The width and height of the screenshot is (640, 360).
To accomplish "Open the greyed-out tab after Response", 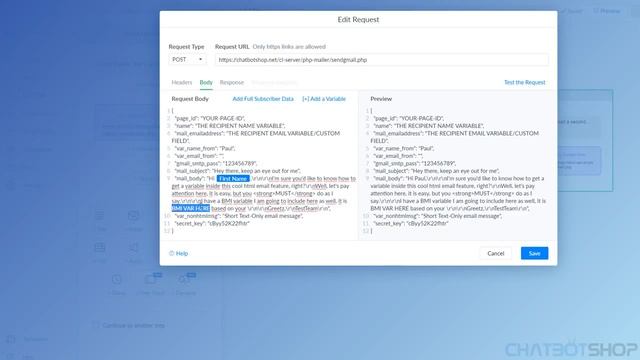I will pyautogui.click(x=274, y=82).
